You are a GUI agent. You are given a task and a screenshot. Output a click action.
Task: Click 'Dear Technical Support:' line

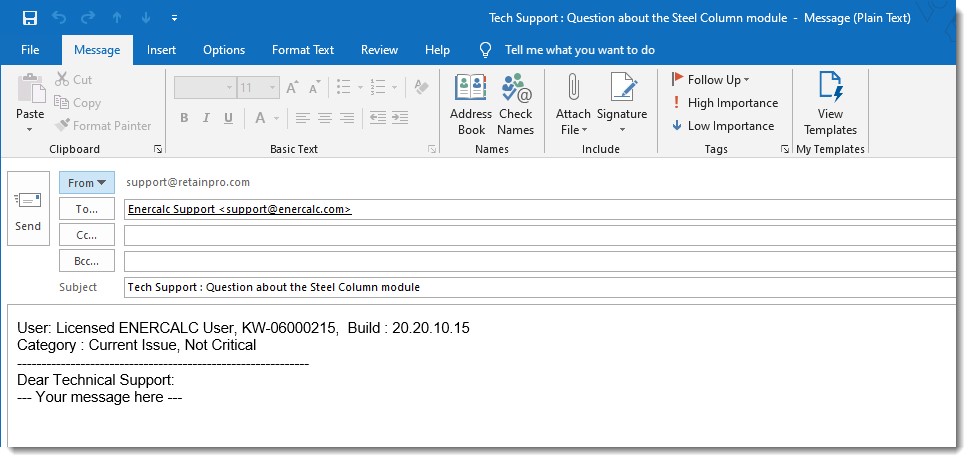click(96, 380)
